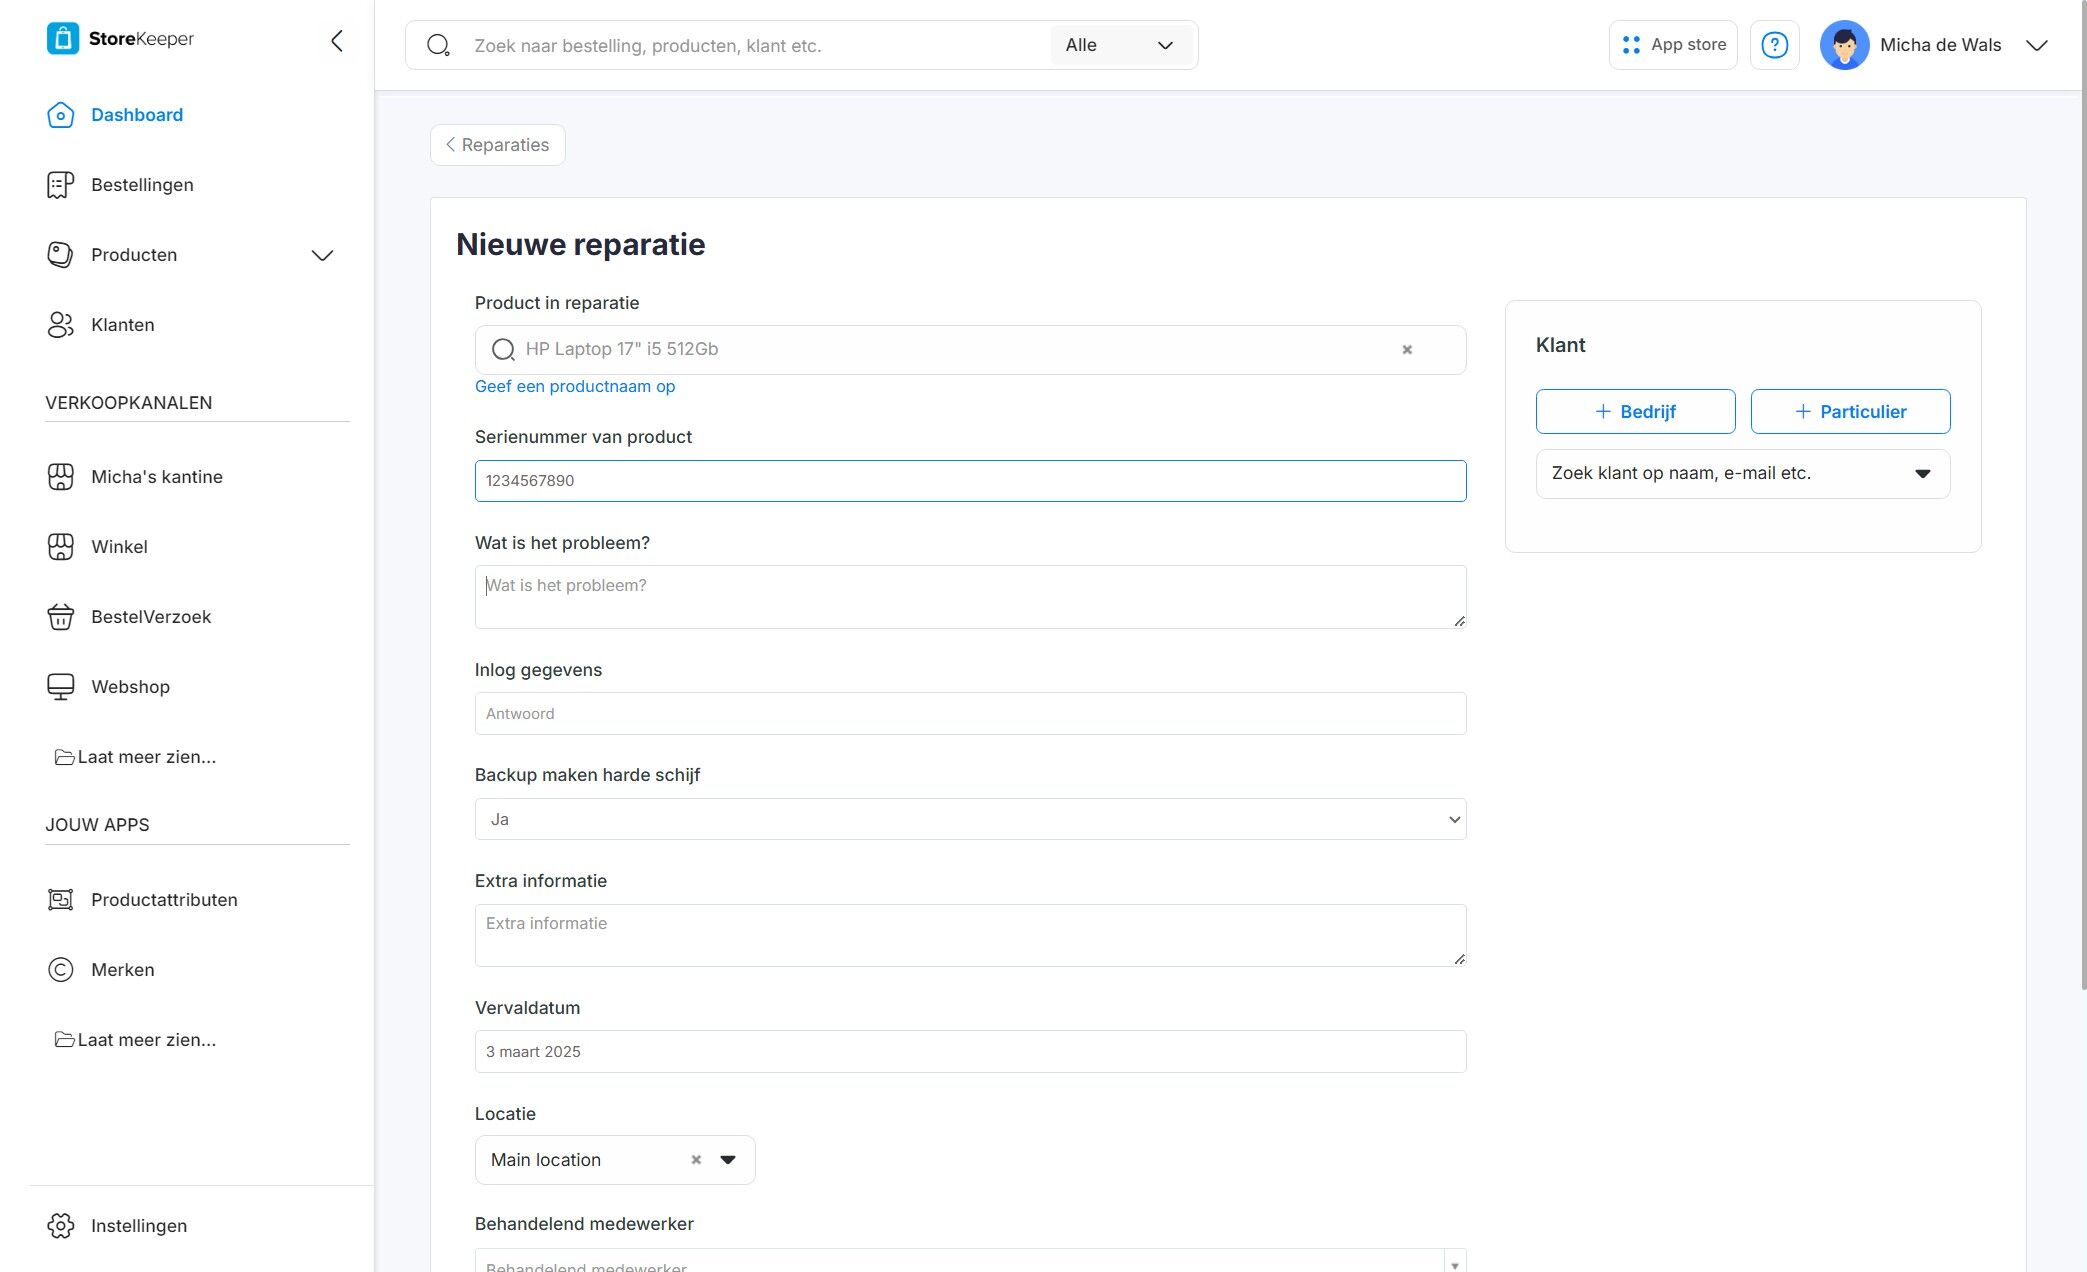The height and width of the screenshot is (1272, 2087).
Task: Open the Alle search filter dropdown
Action: tap(1119, 45)
